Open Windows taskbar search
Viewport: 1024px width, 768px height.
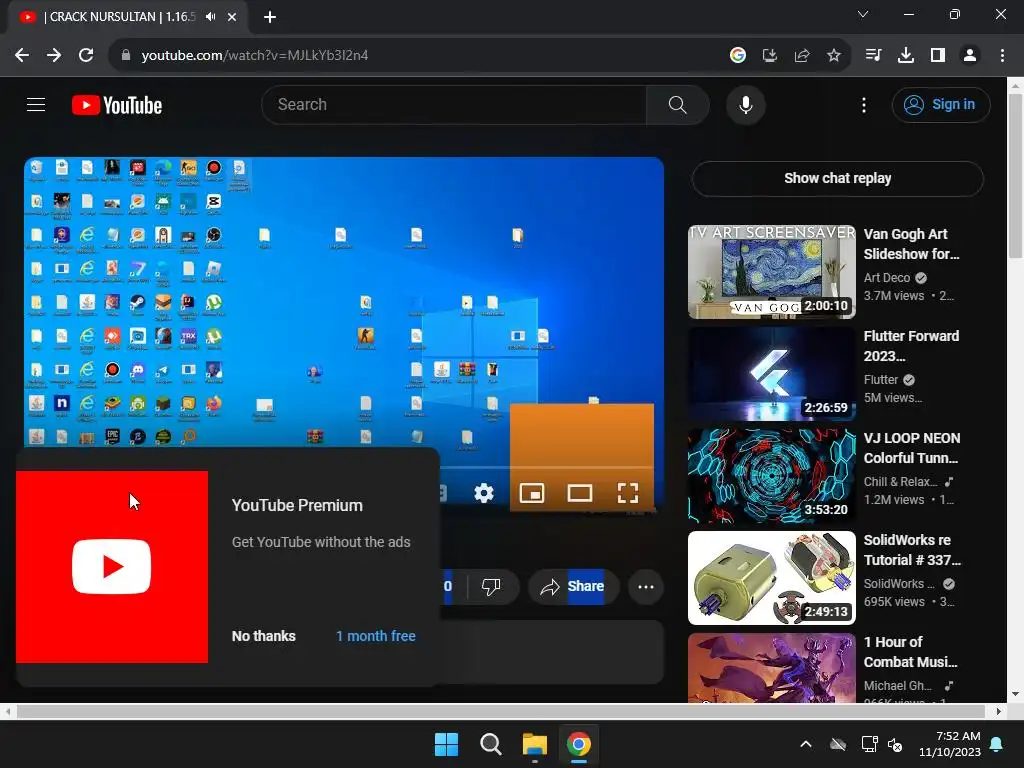point(490,744)
